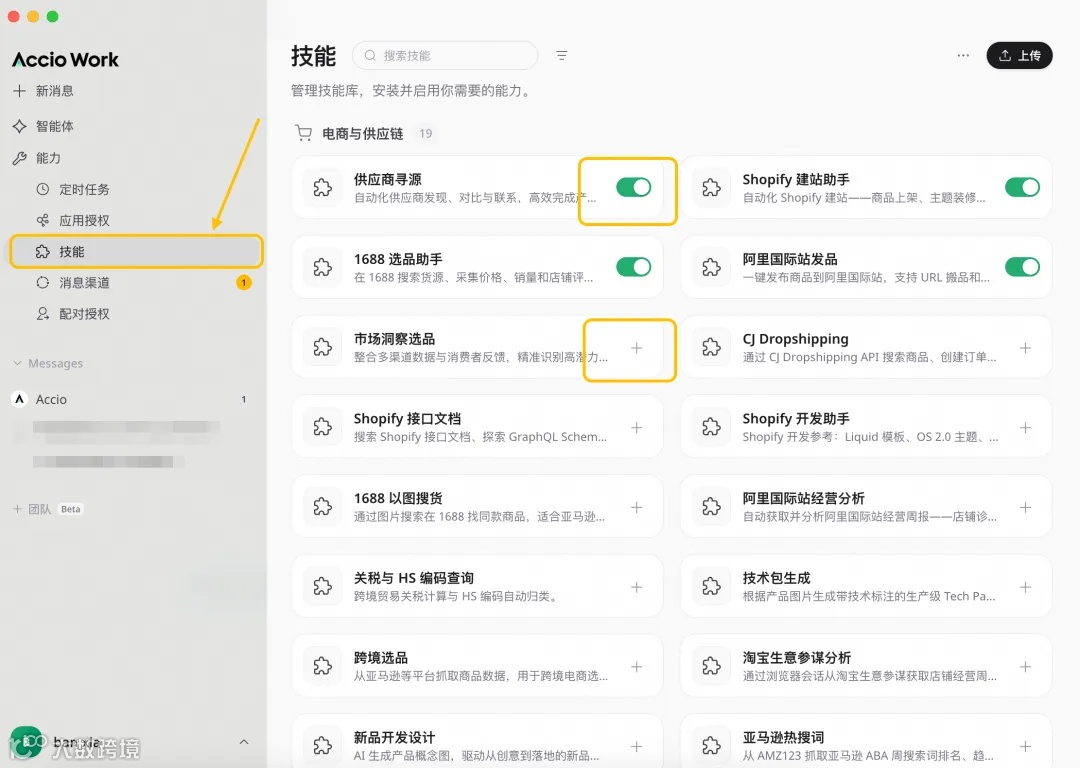Screen dimensions: 1080x768
Task: Open the Accio conversation
Action: [x=131, y=399]
